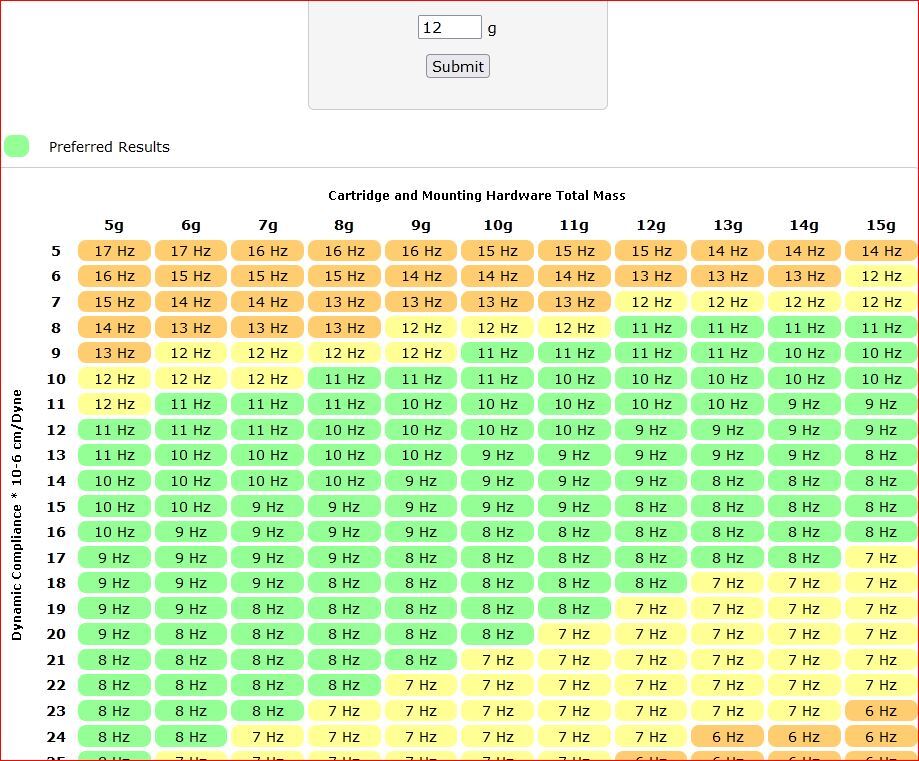Select the 12g column header

[651, 225]
